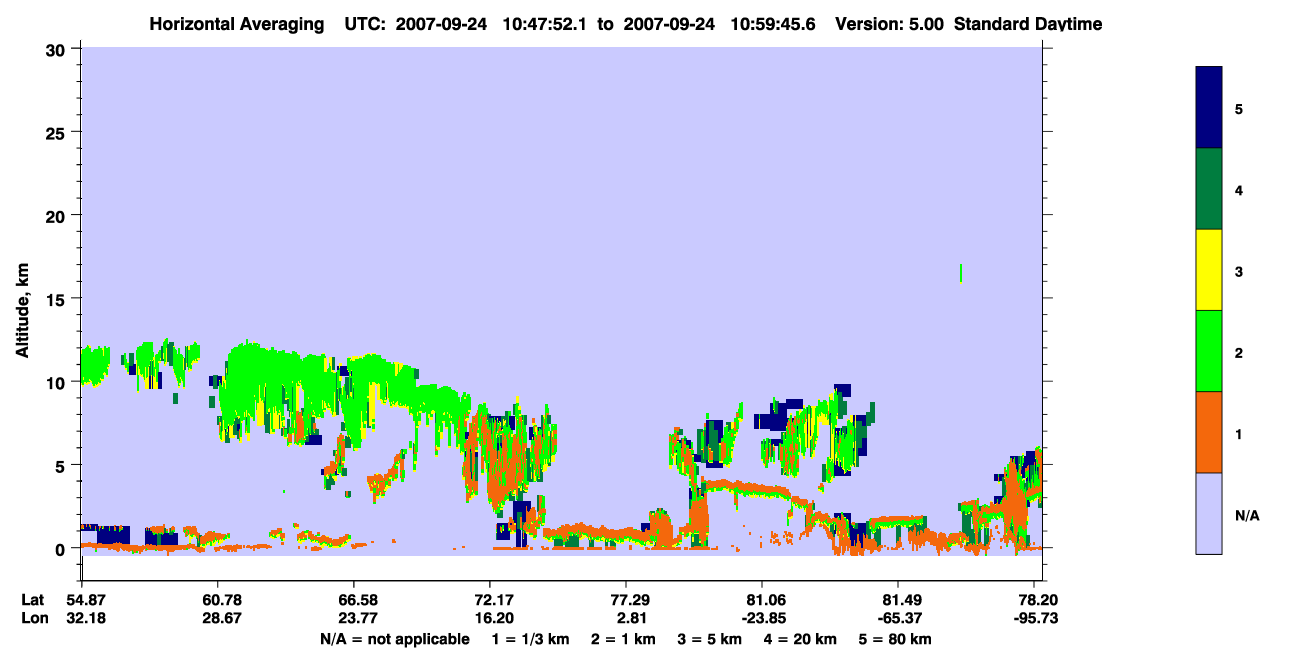Click latitude value 72.17
1300x667 pixels.
[490, 600]
